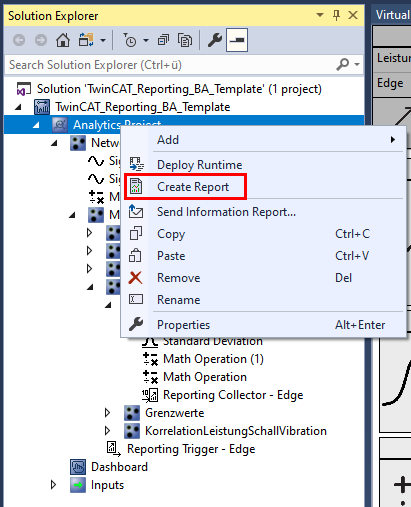
Task: Click the Create Report chart icon
Action: [136, 186]
